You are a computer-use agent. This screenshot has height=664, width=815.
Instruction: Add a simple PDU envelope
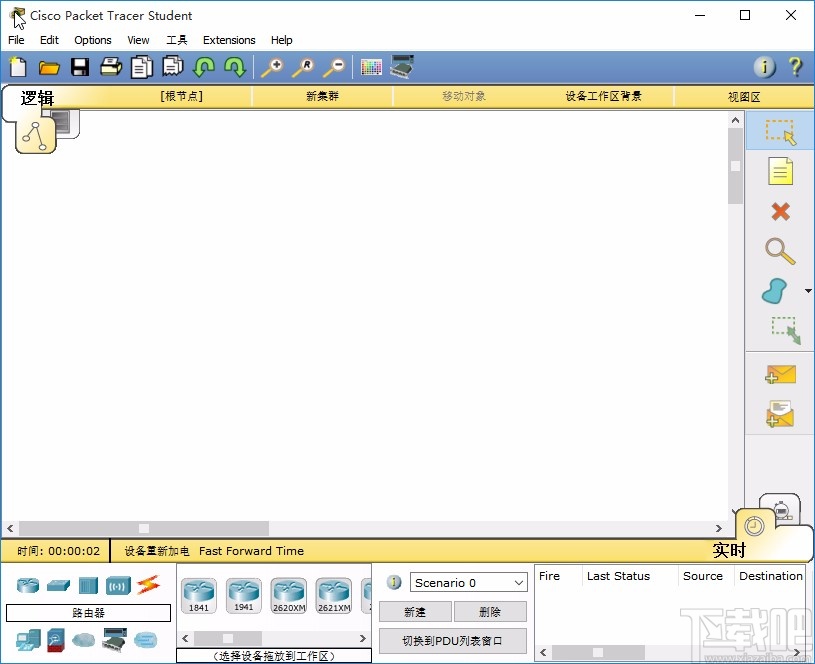coord(780,374)
